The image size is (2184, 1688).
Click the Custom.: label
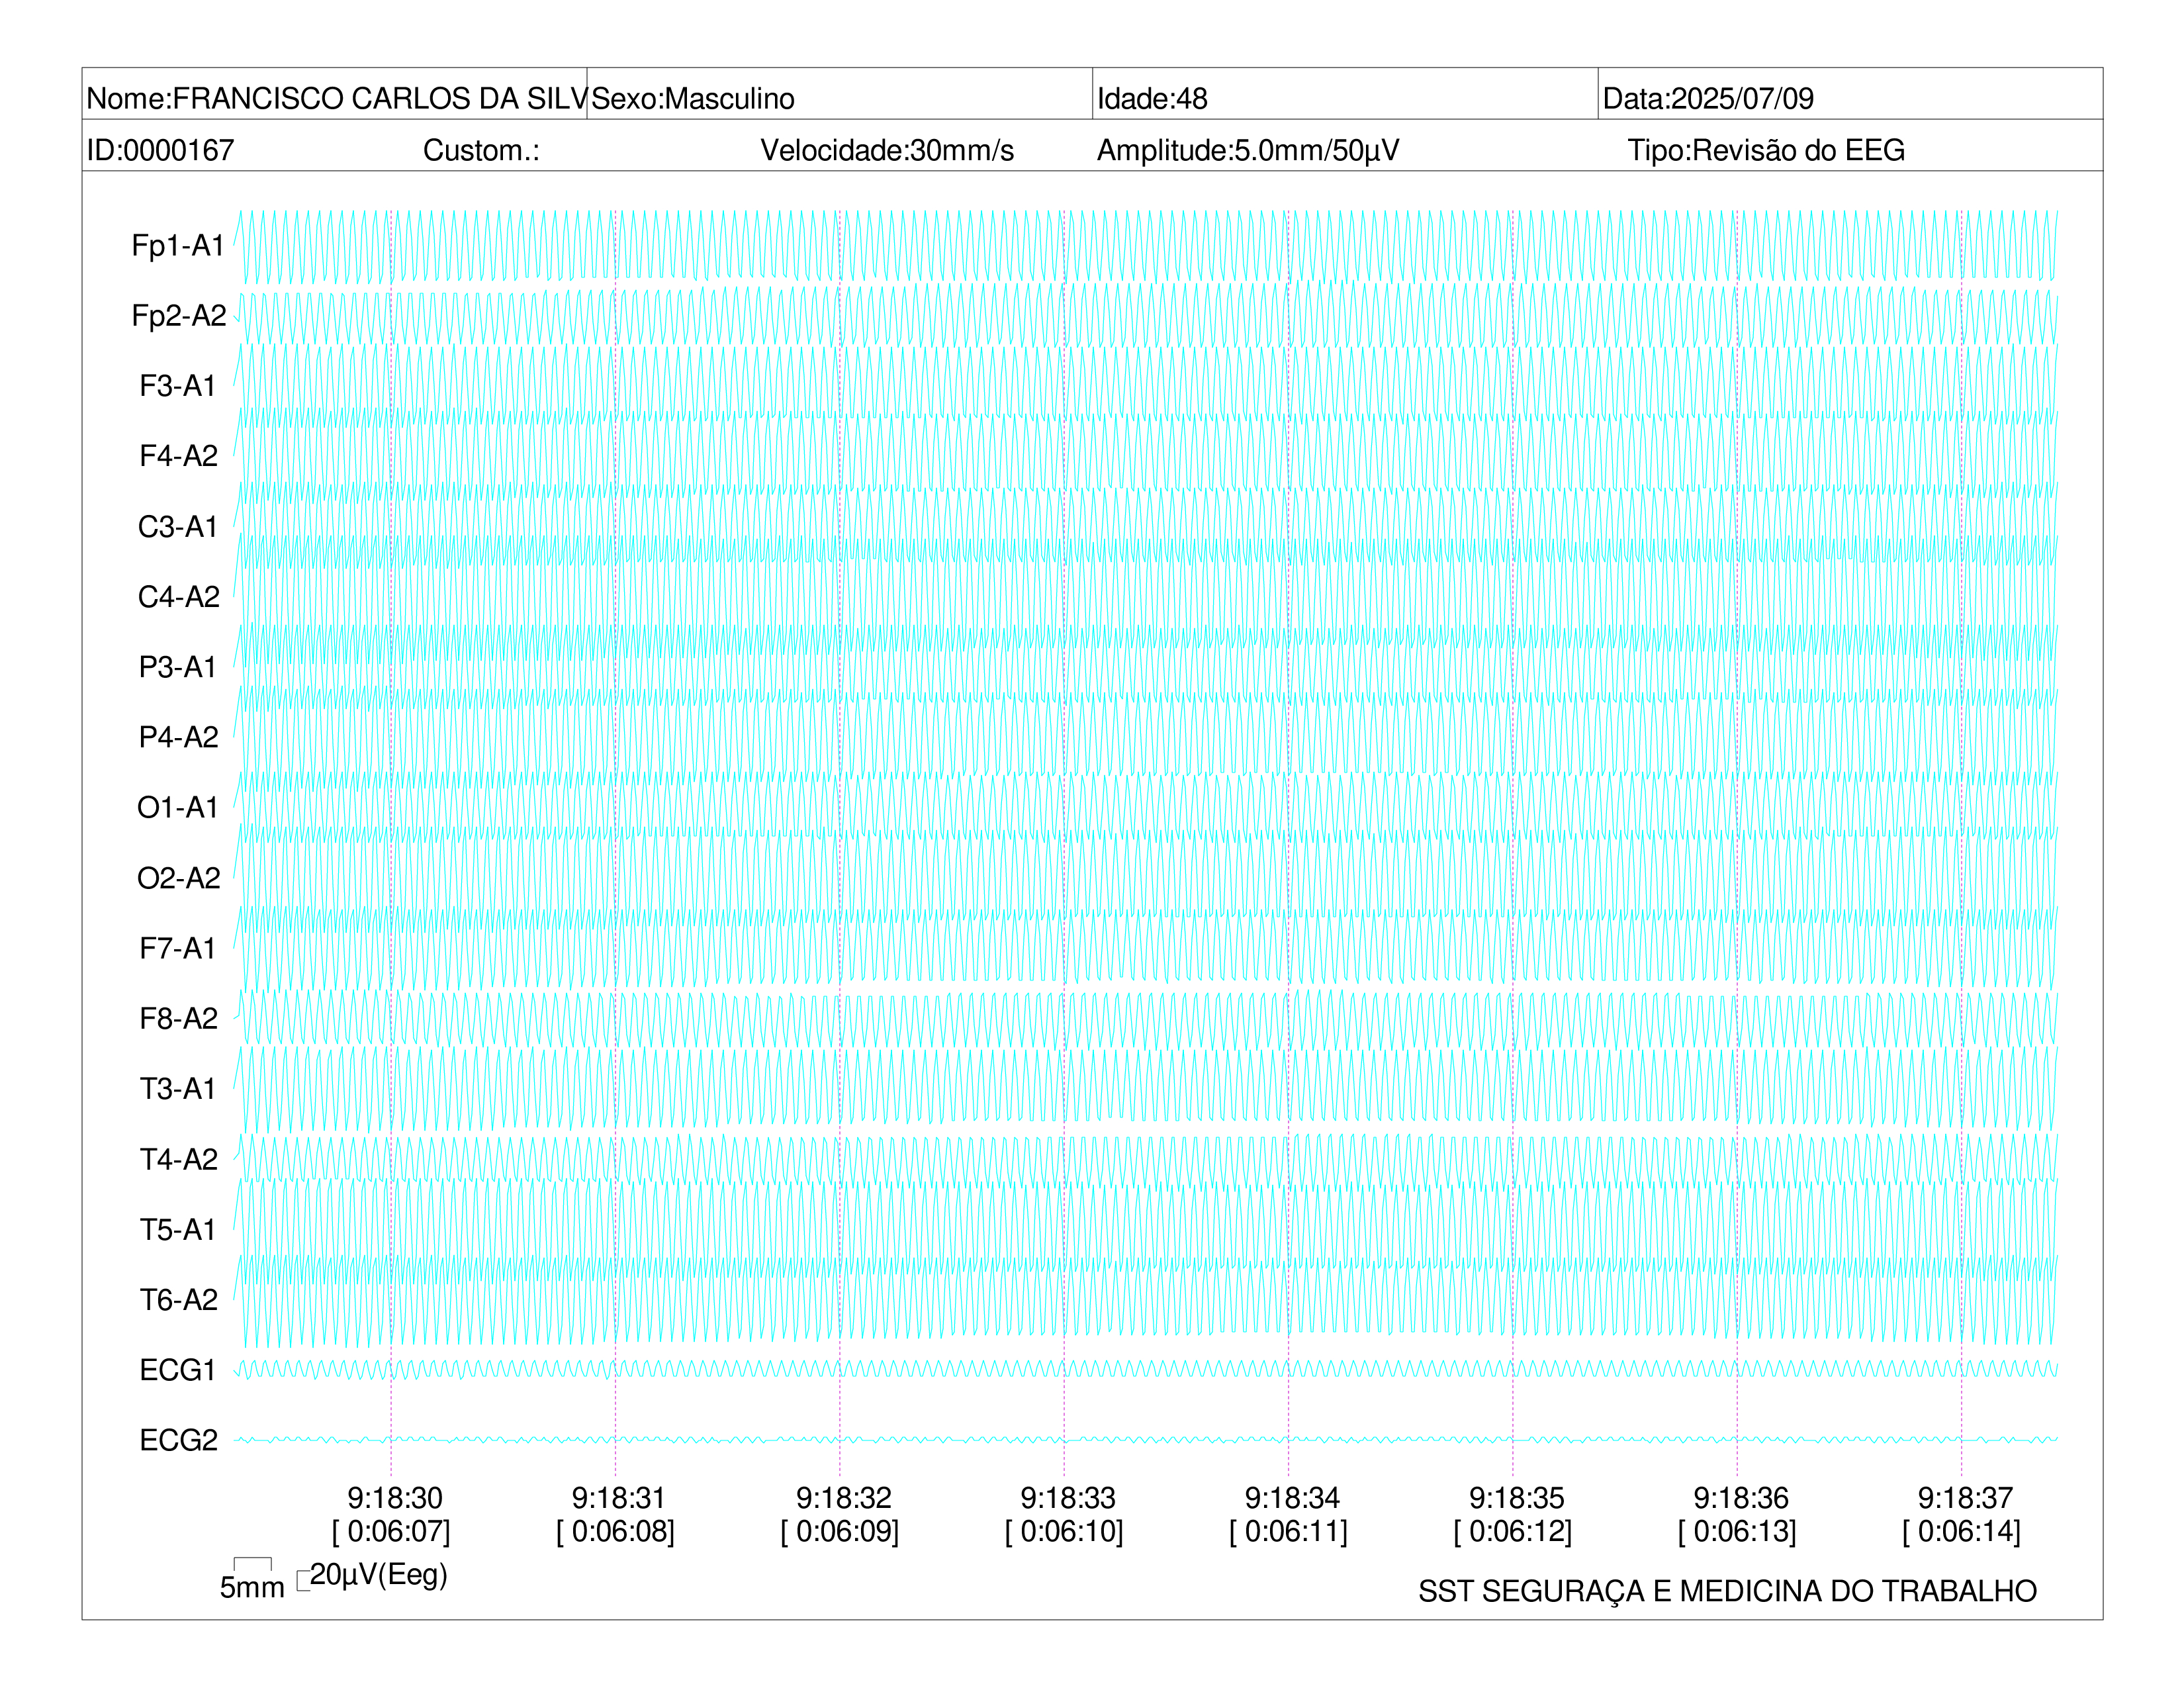point(481,150)
